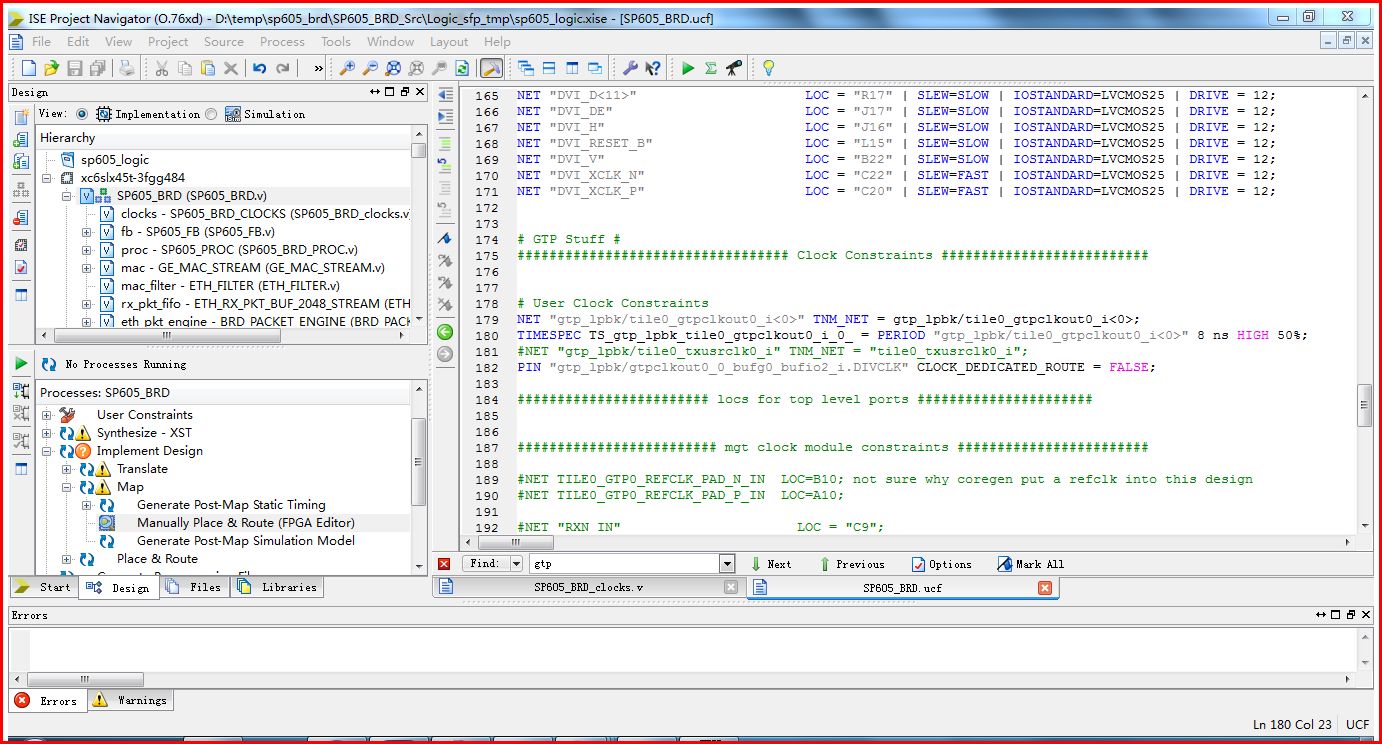Toggle the highlighted wrench-hammer toolbar icon

click(x=491, y=68)
